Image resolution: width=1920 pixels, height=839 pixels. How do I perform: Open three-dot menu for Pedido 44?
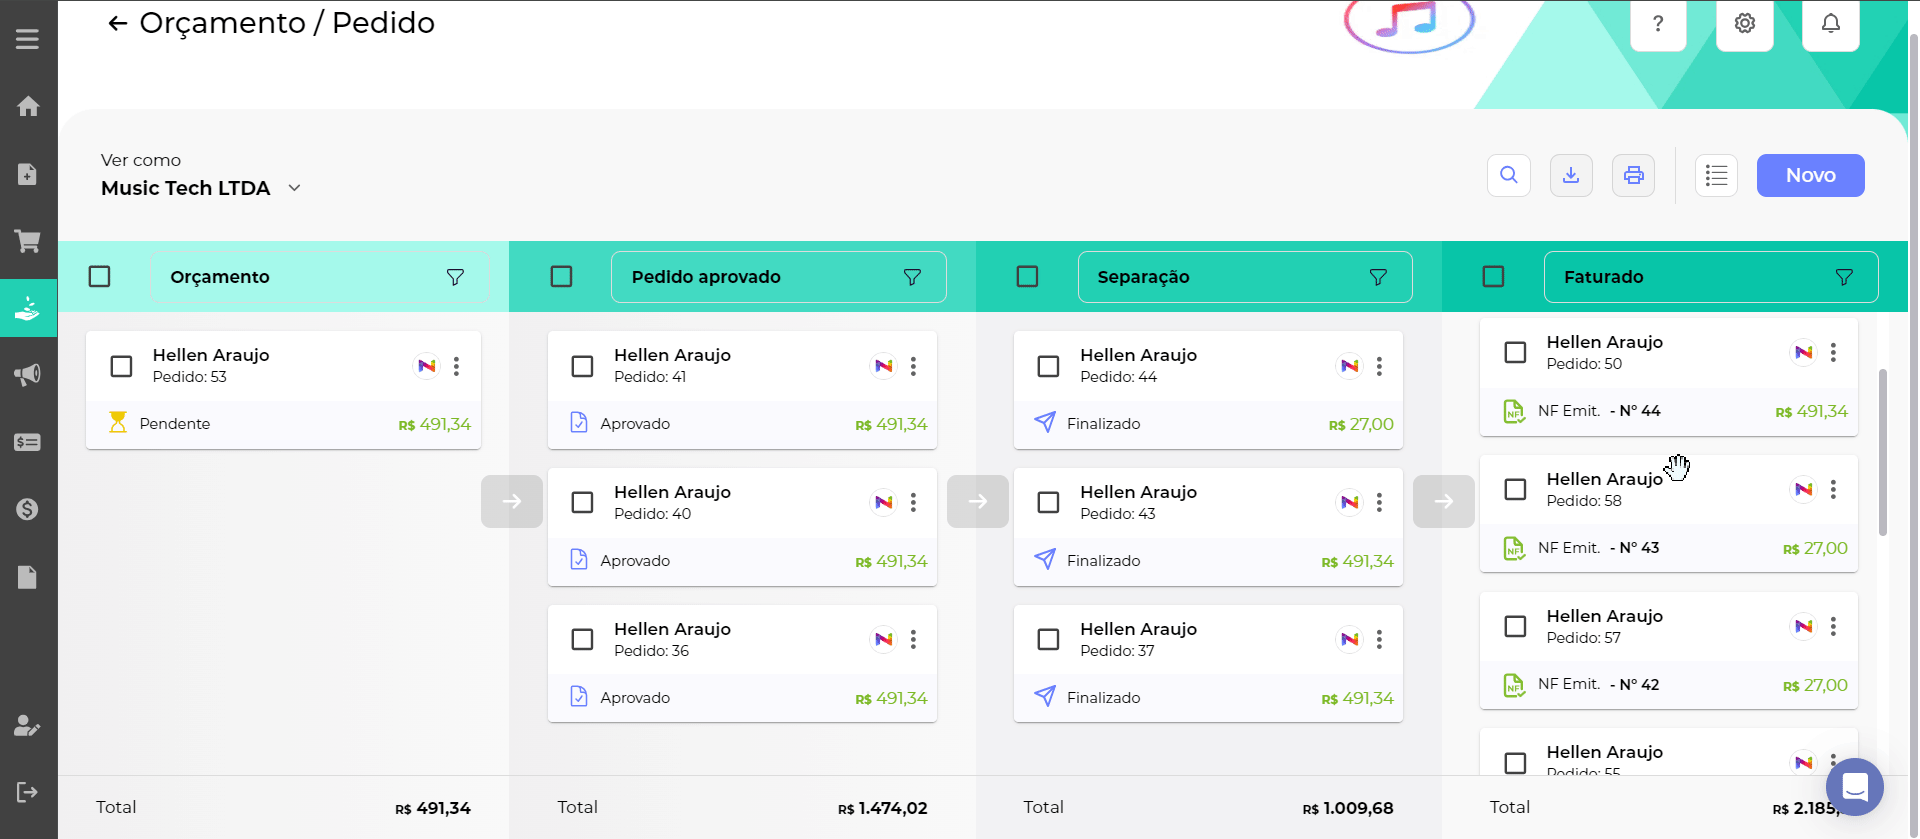(x=1379, y=366)
